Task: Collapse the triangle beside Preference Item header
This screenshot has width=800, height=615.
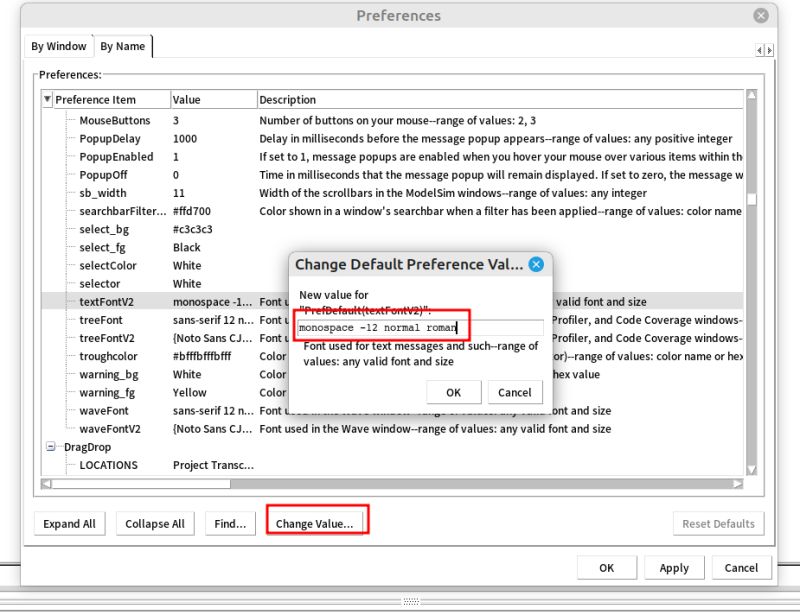Action: (x=47, y=99)
